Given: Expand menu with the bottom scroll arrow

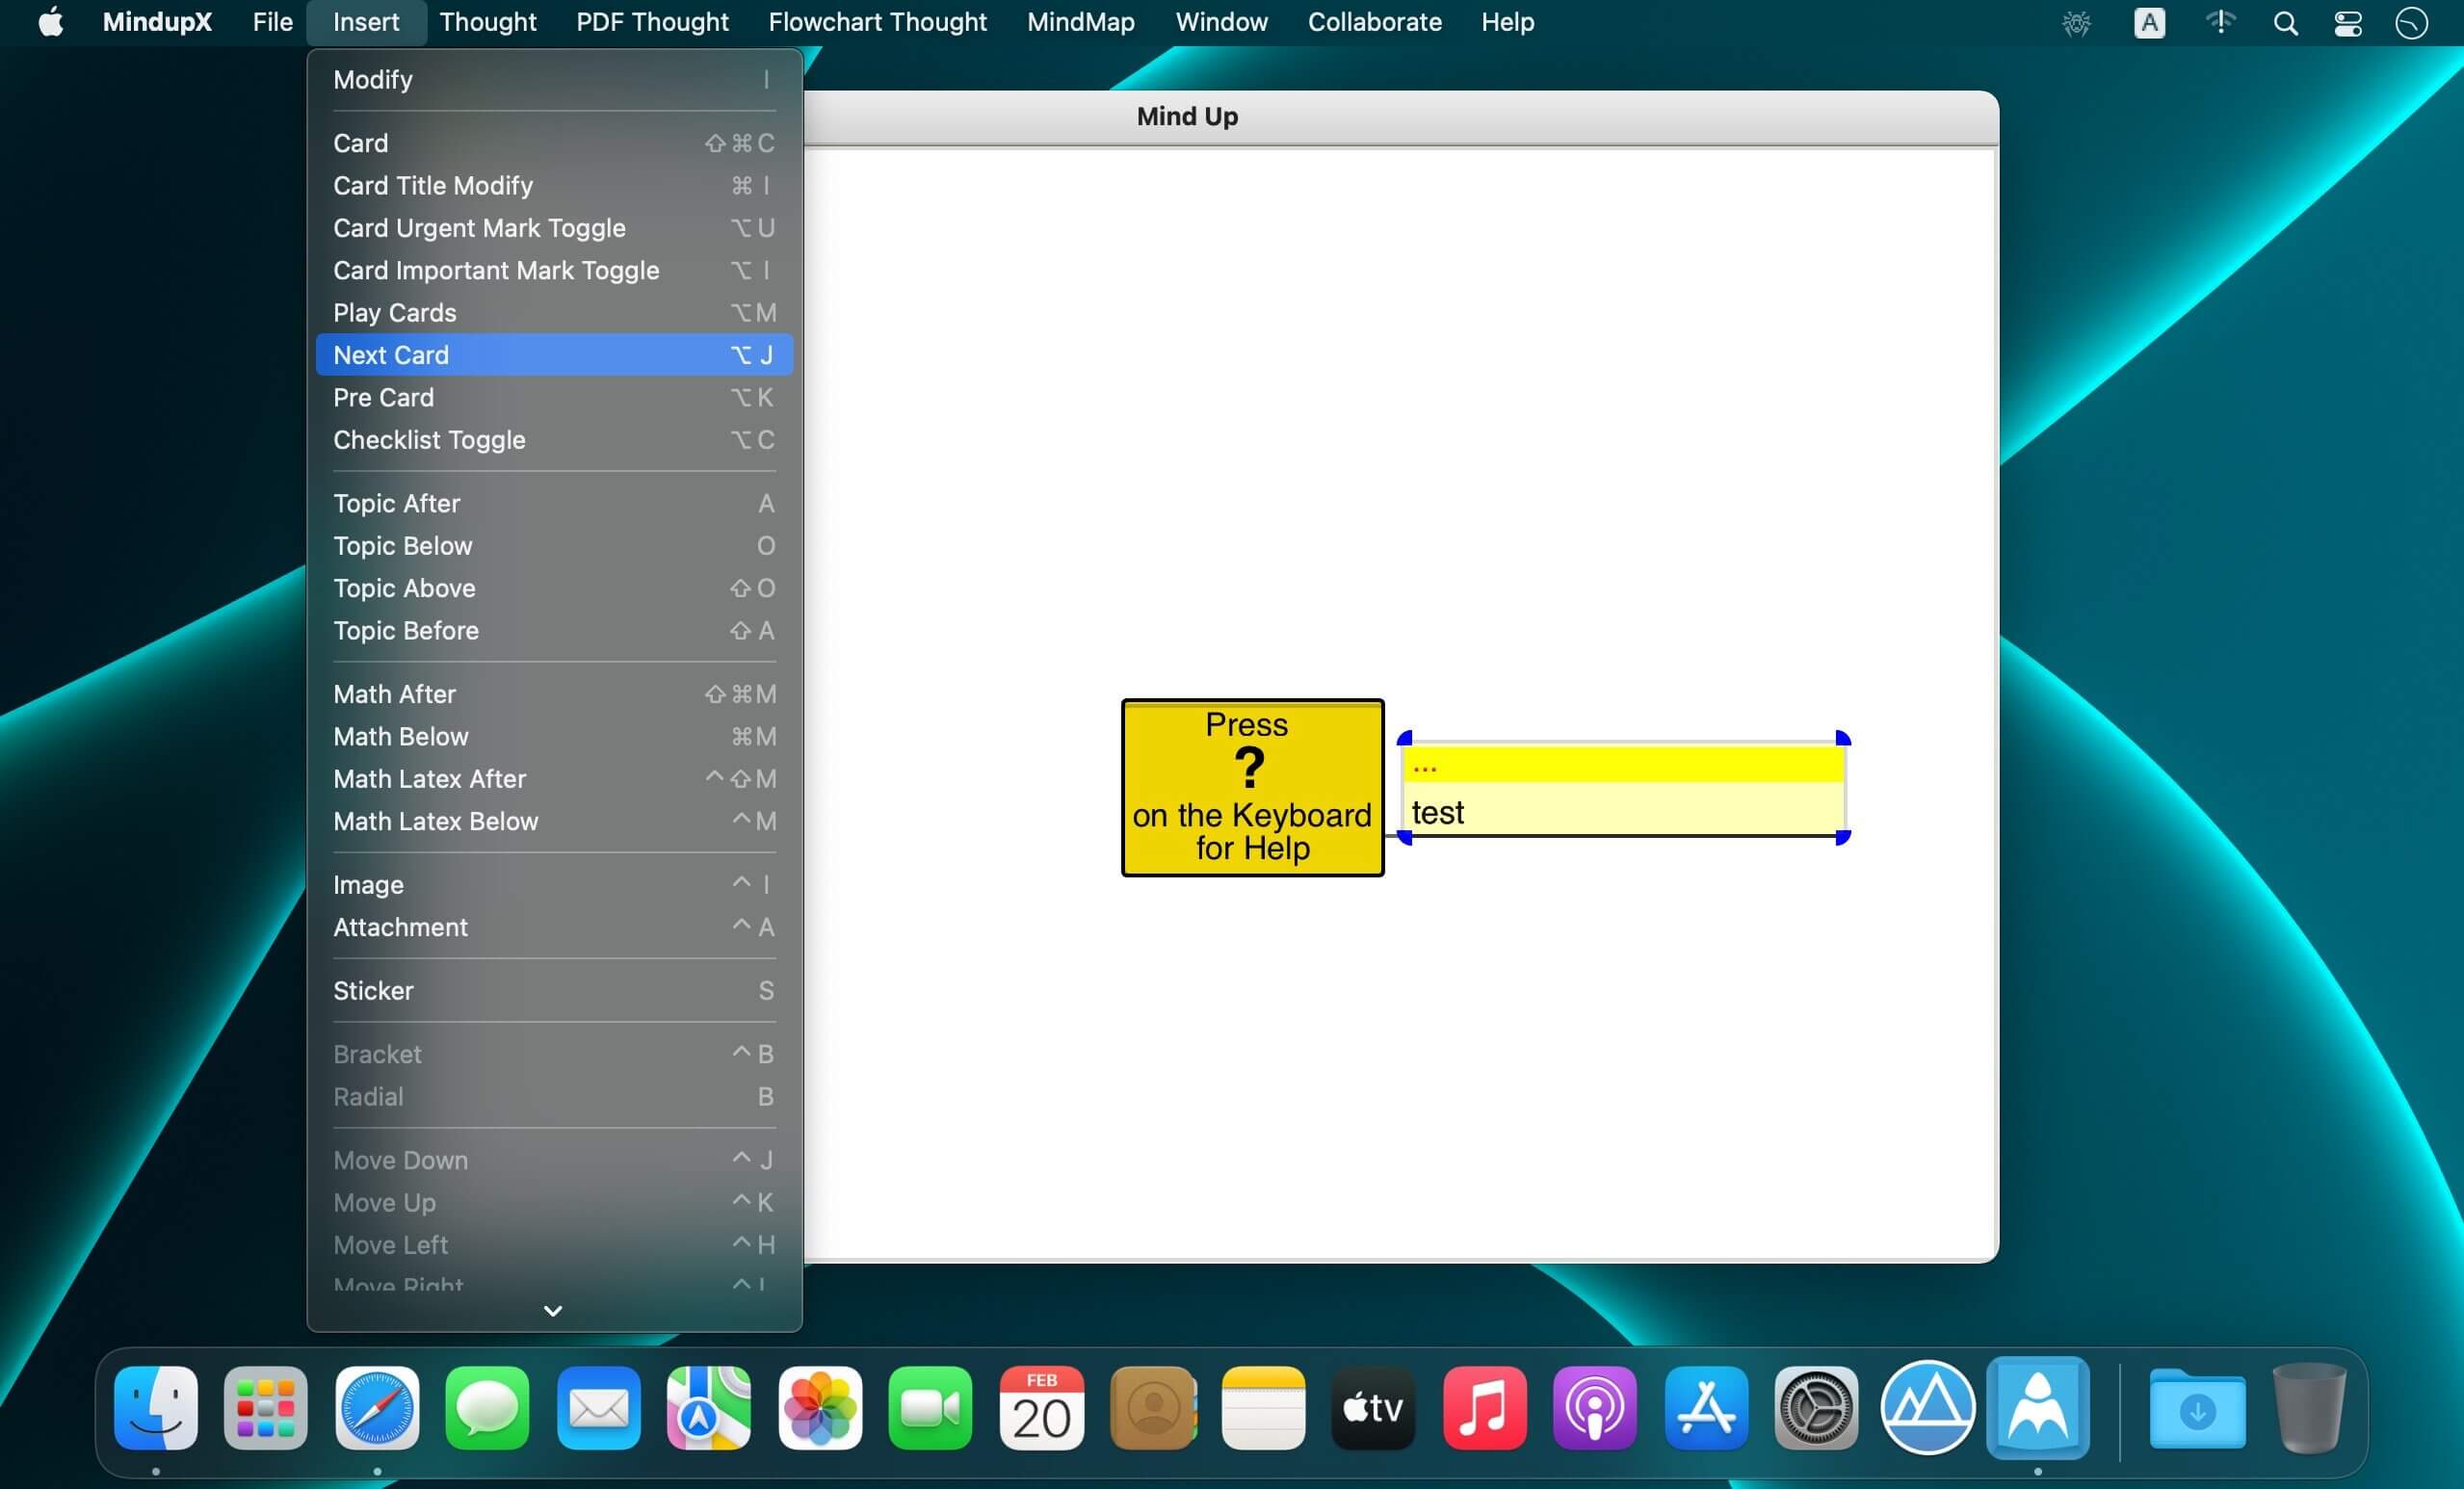Looking at the screenshot, I should point(553,1310).
